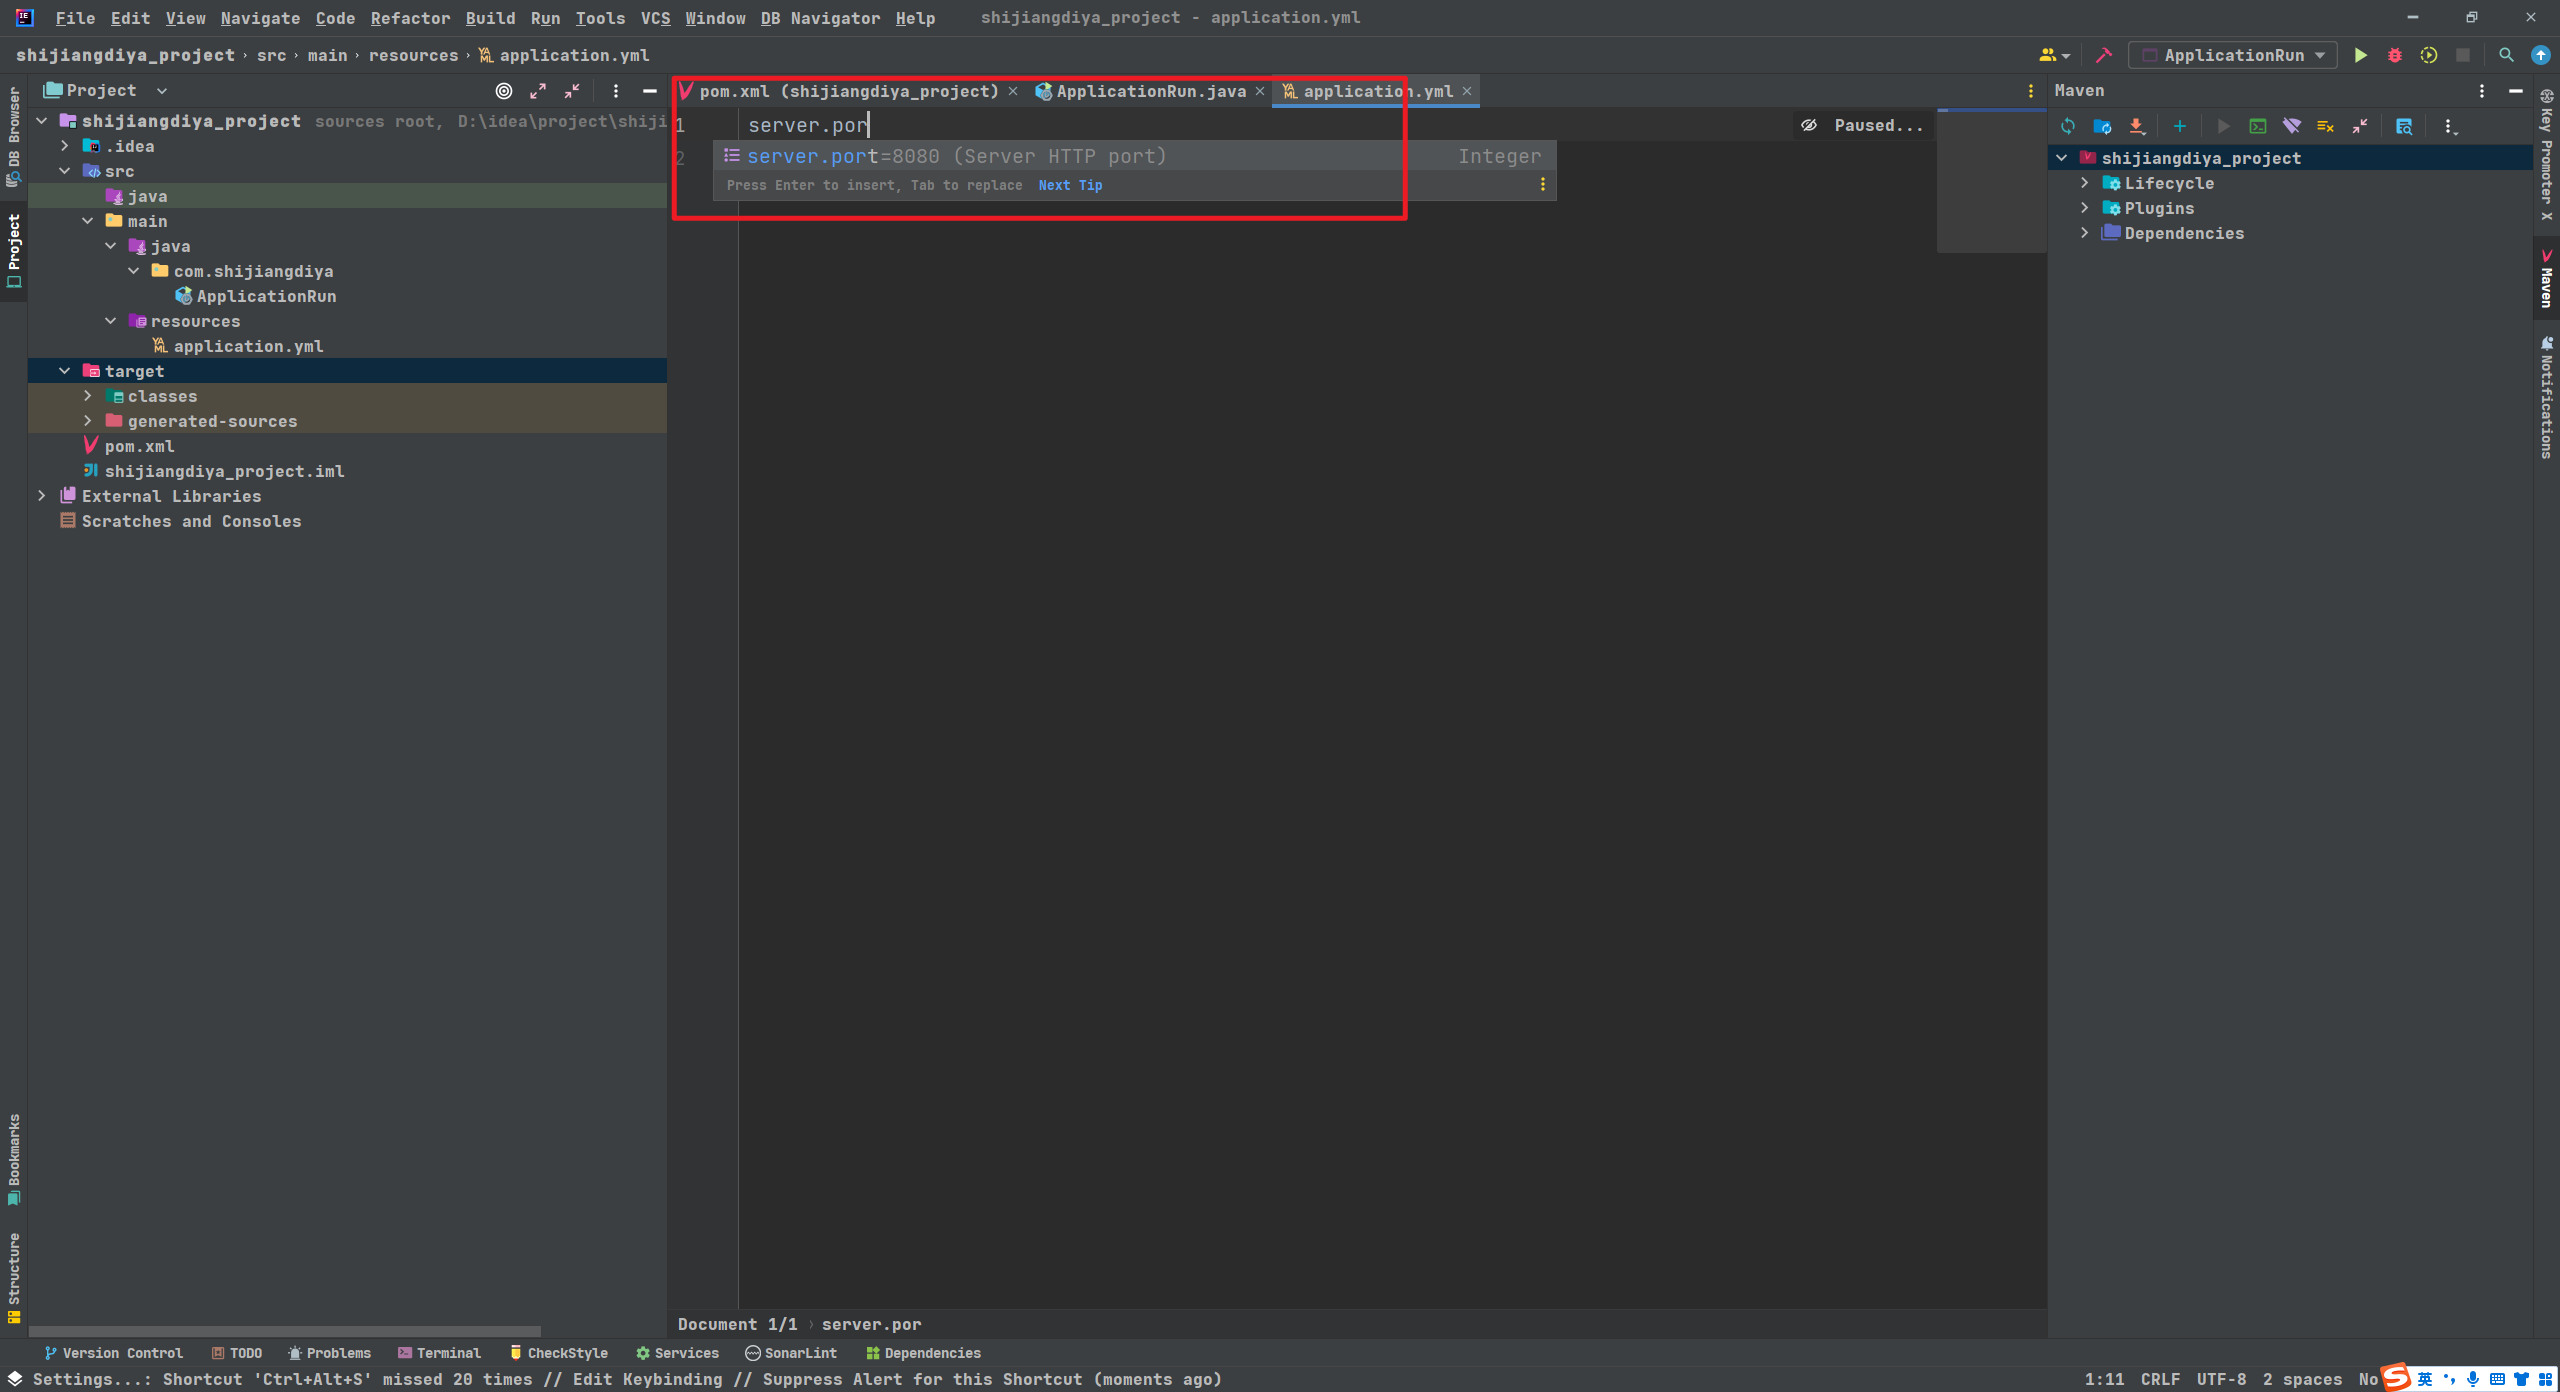Click the Rerun application icon in Maven toolbar
Viewport: 2560px width, 1392px height.
(x=2073, y=125)
